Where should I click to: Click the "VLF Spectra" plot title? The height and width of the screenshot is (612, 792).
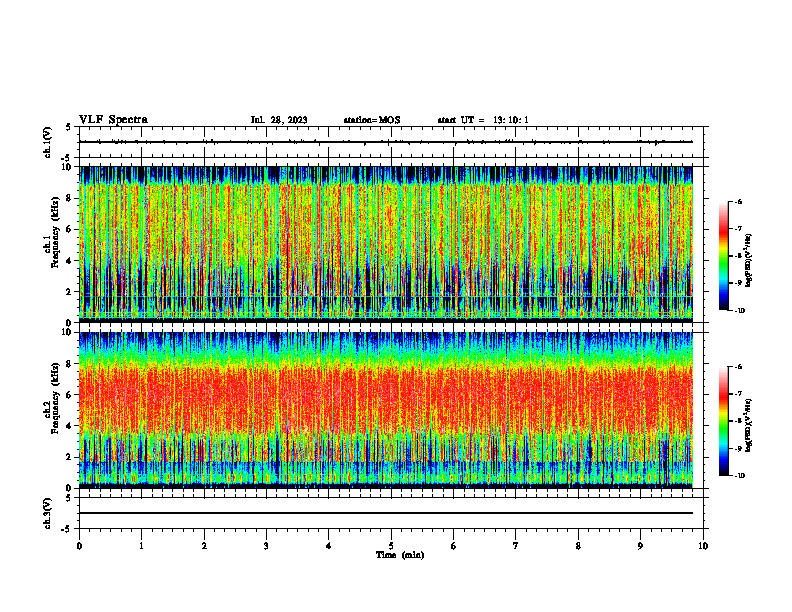113,120
